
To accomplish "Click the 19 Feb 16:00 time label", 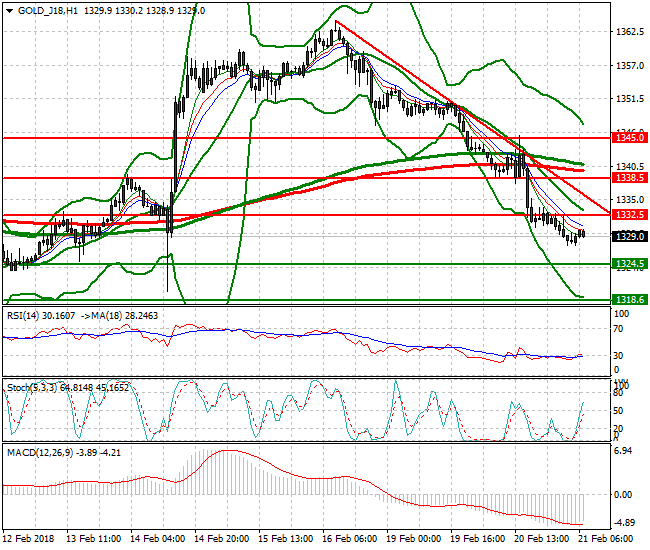I will [x=478, y=539].
